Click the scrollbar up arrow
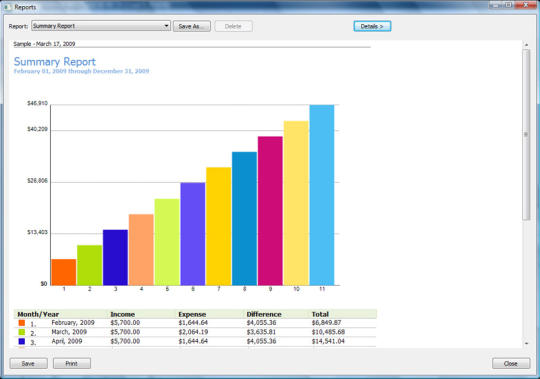The image size is (540, 379). (x=526, y=45)
